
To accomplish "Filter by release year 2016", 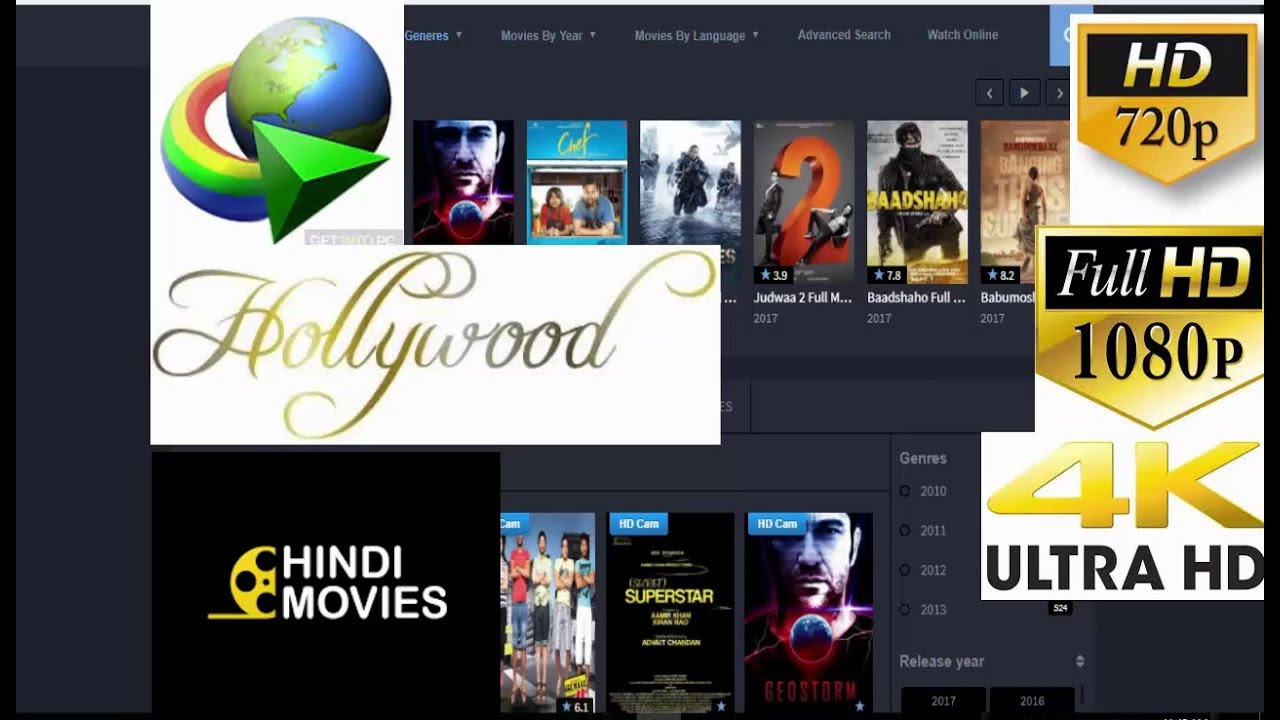I will tap(1032, 701).
